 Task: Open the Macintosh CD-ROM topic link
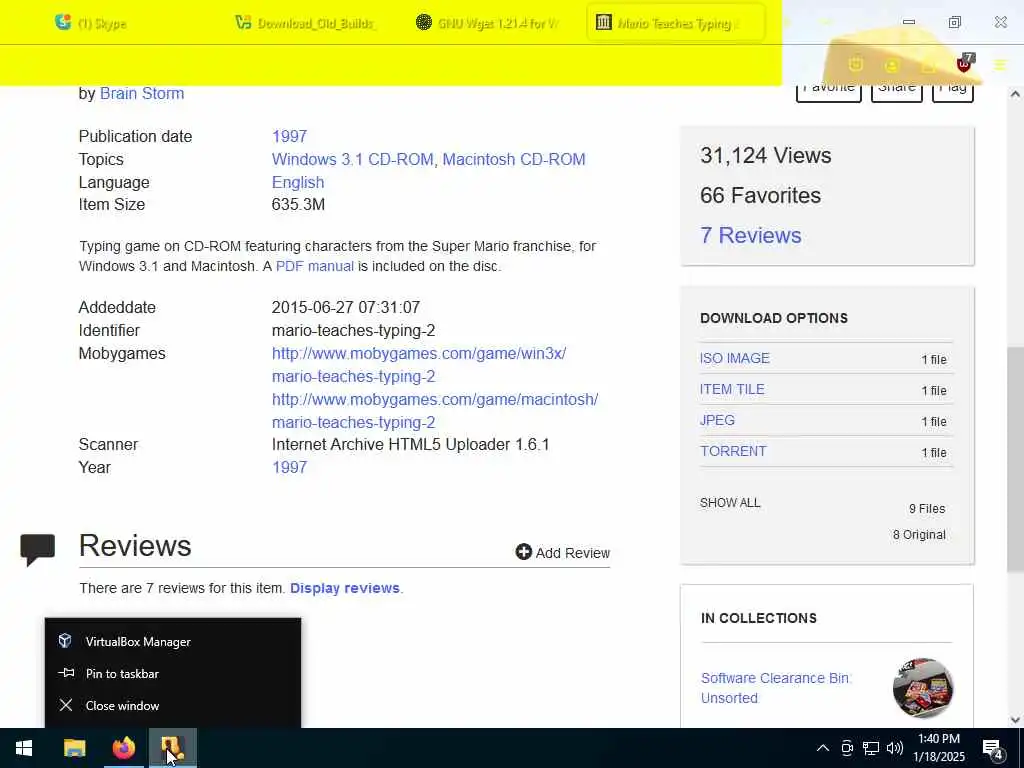click(x=514, y=159)
